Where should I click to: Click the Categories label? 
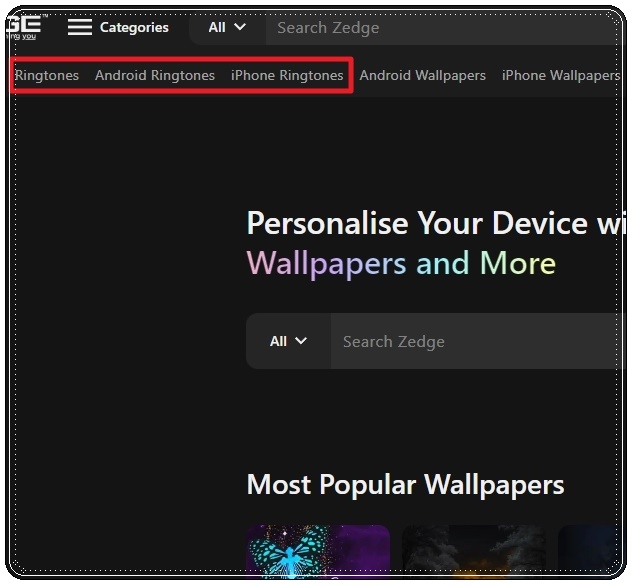[x=134, y=27]
